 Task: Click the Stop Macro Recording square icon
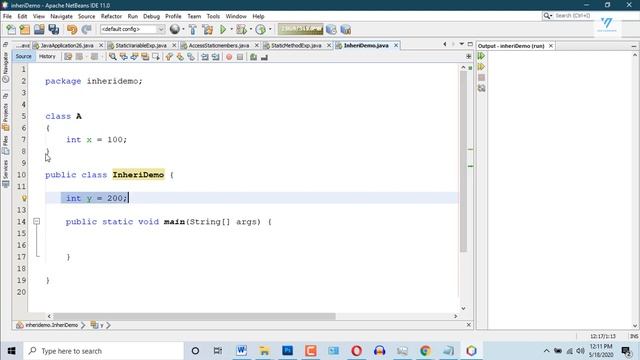pos(240,57)
